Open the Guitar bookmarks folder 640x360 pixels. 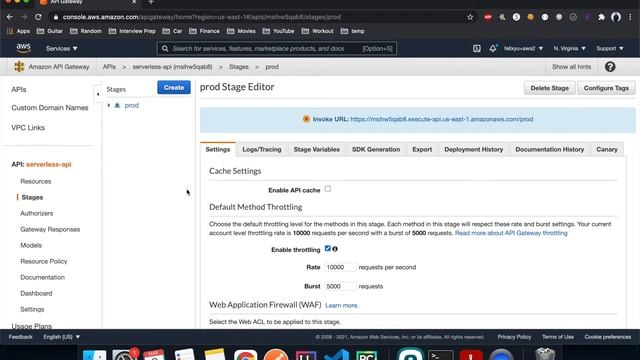(49, 31)
